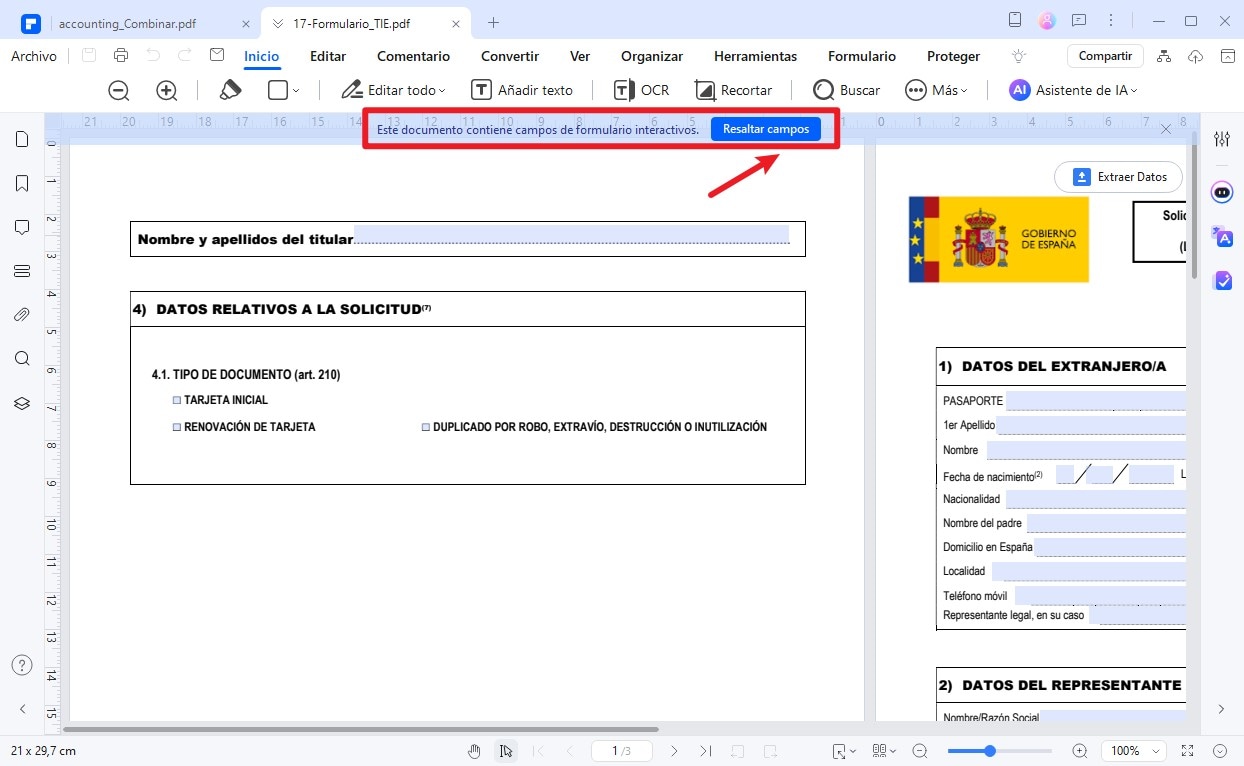Viewport: 1244px width, 766px height.
Task: Open the fit page mode dropdown in the status bar
Action: [844, 750]
